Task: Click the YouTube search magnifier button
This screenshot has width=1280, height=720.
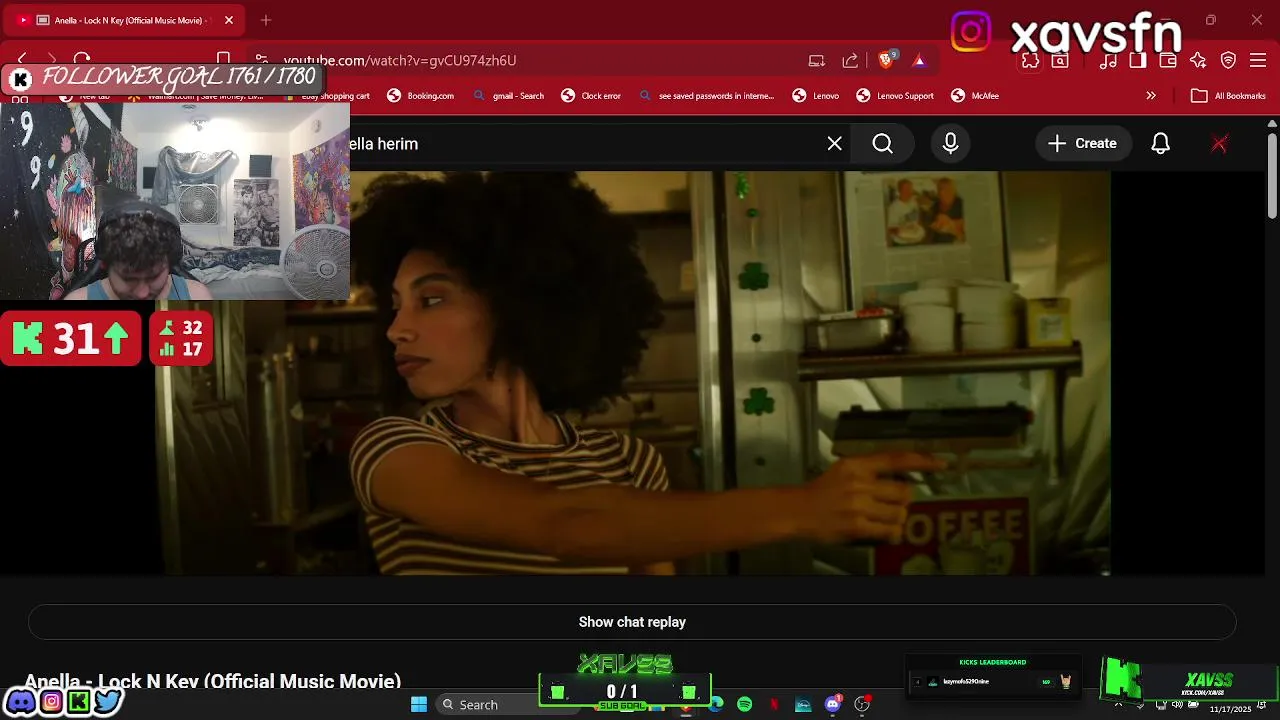Action: [883, 144]
